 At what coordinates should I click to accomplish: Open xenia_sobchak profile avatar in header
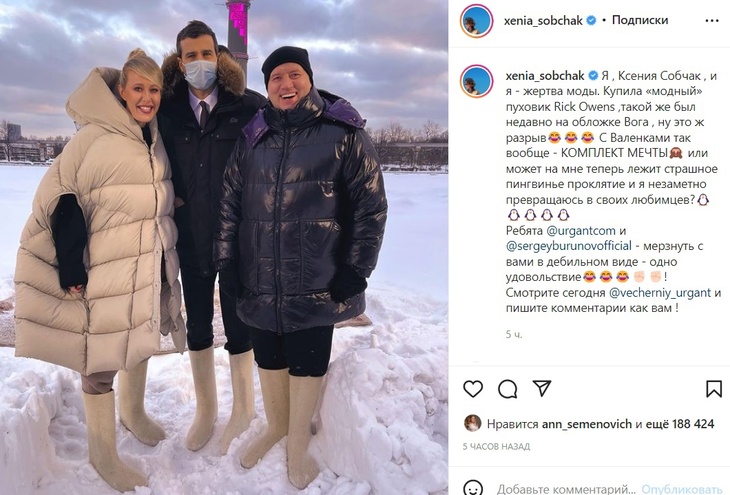click(x=476, y=21)
